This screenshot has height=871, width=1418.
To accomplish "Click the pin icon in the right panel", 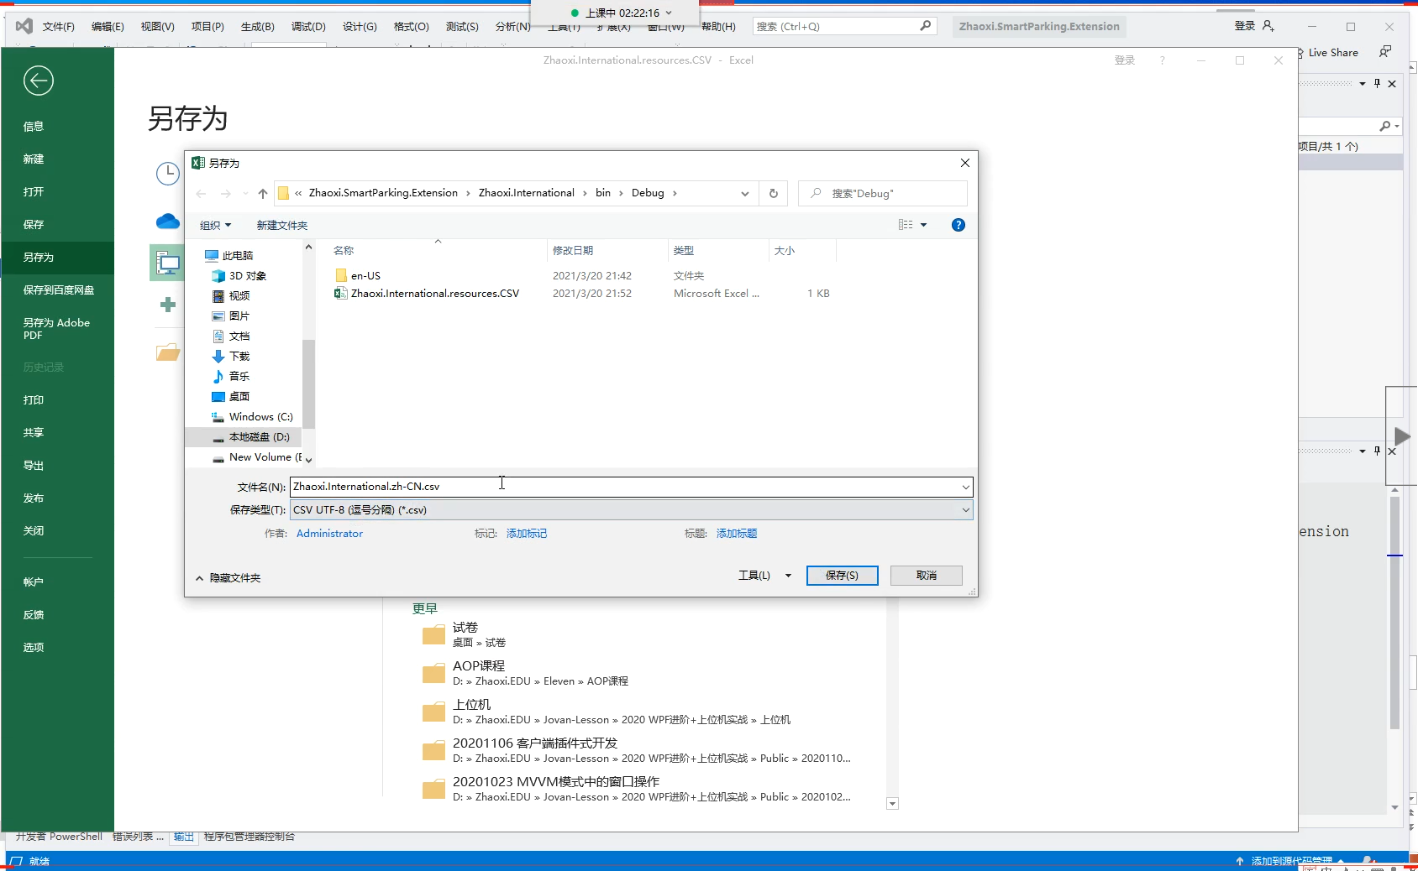I will click(1377, 84).
